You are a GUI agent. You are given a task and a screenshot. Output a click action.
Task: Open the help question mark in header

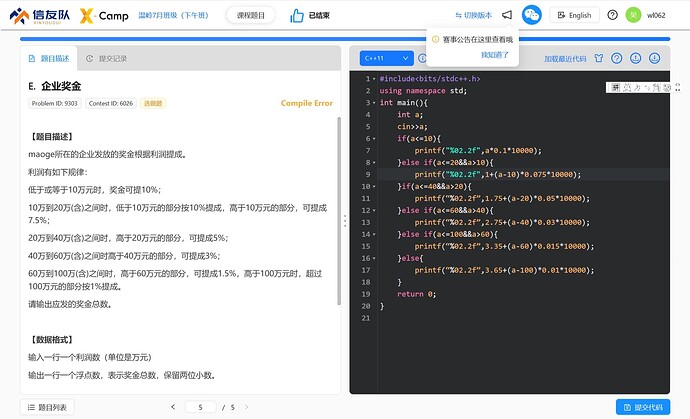tap(612, 15)
